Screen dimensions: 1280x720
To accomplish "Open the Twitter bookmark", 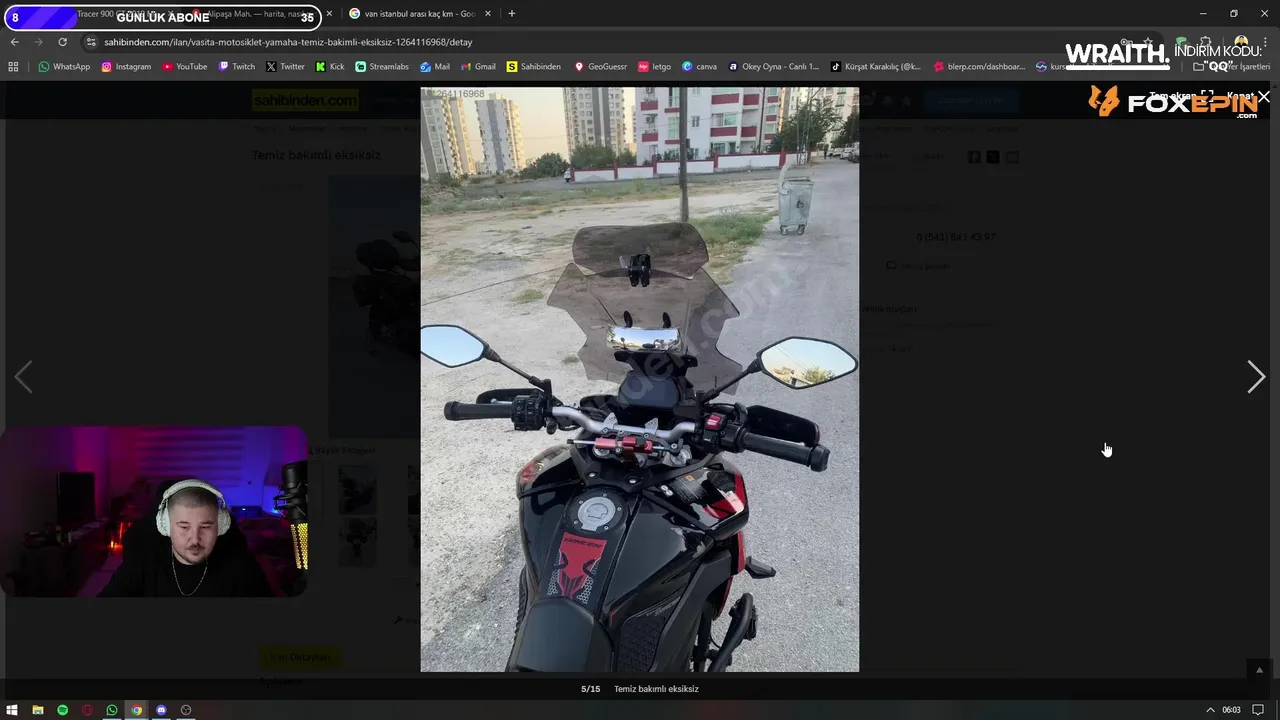I will click(285, 67).
